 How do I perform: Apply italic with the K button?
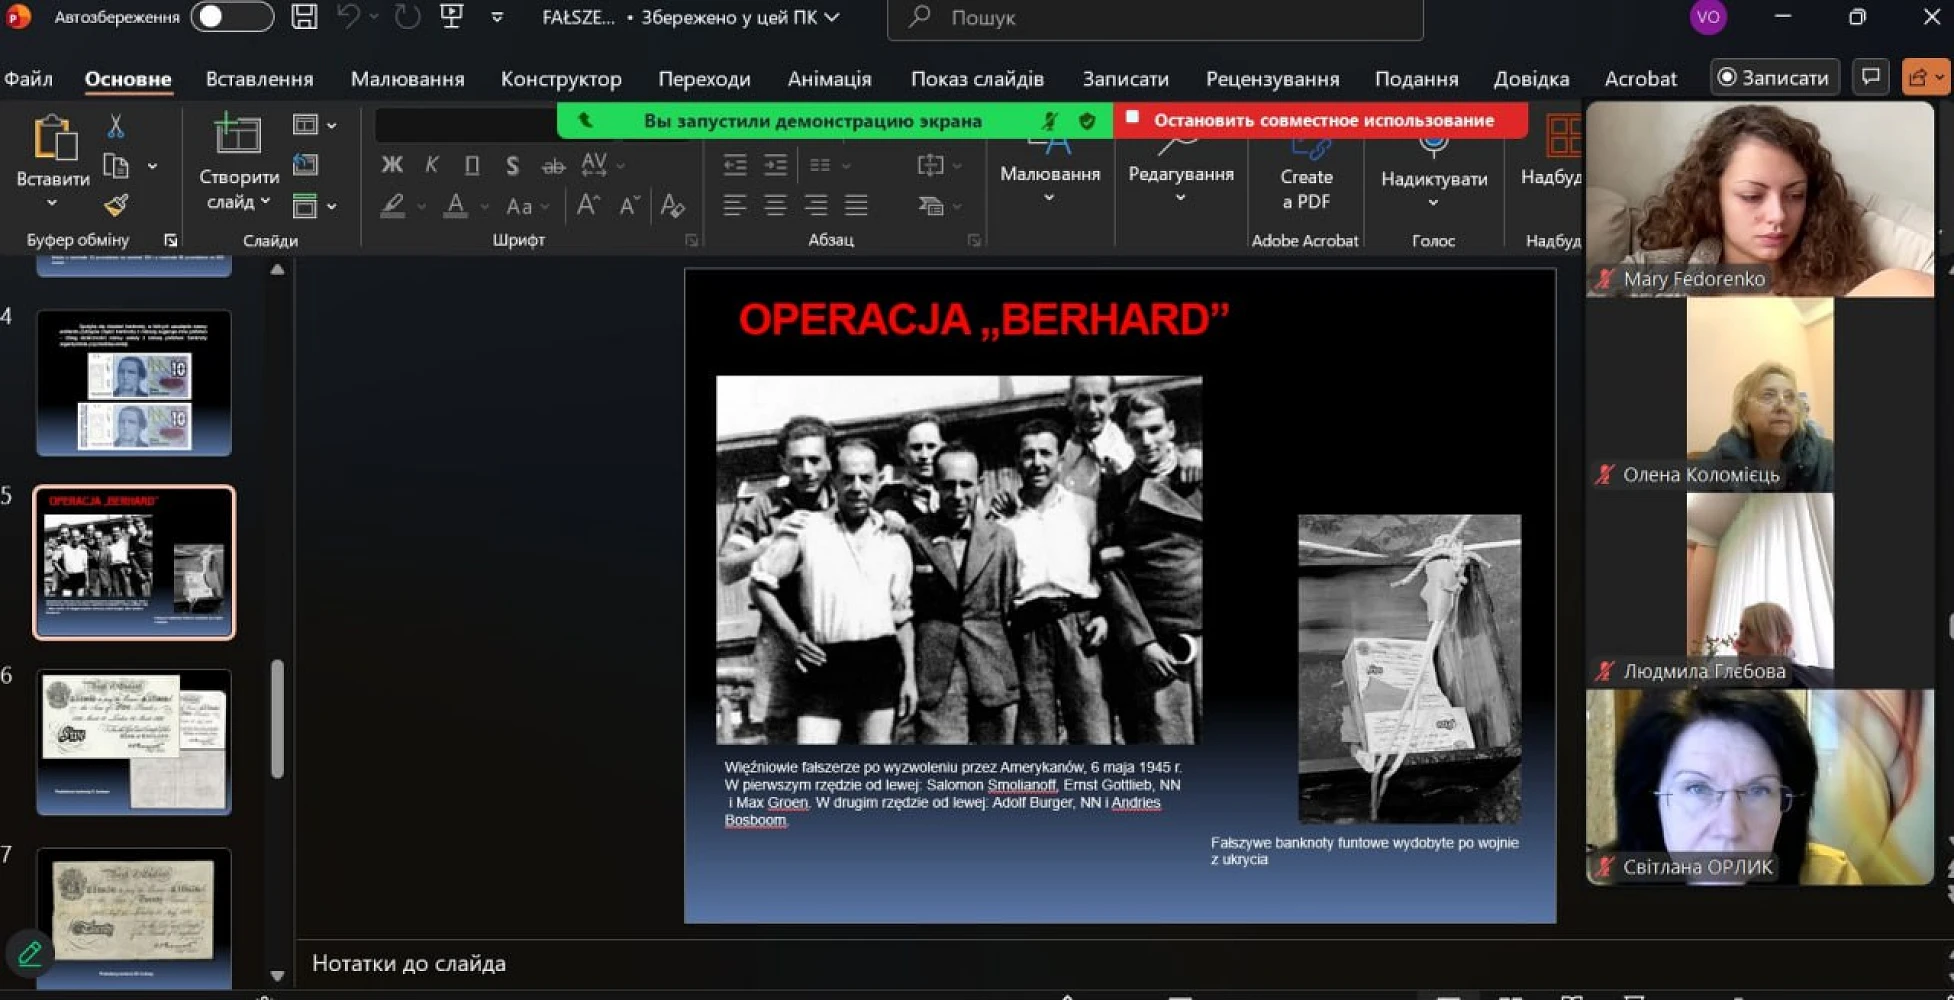(x=432, y=165)
